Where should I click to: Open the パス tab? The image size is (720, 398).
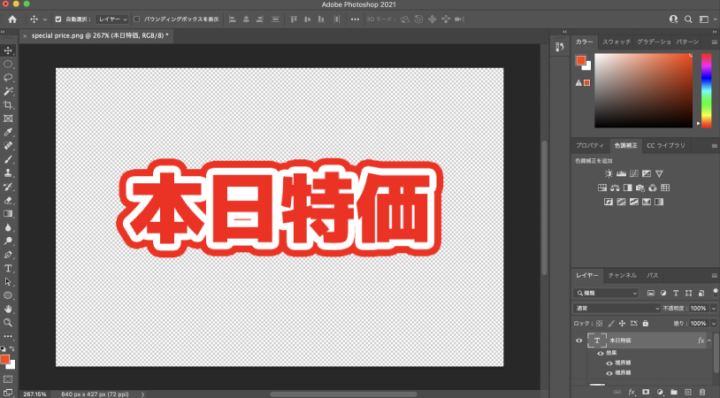click(x=652, y=275)
